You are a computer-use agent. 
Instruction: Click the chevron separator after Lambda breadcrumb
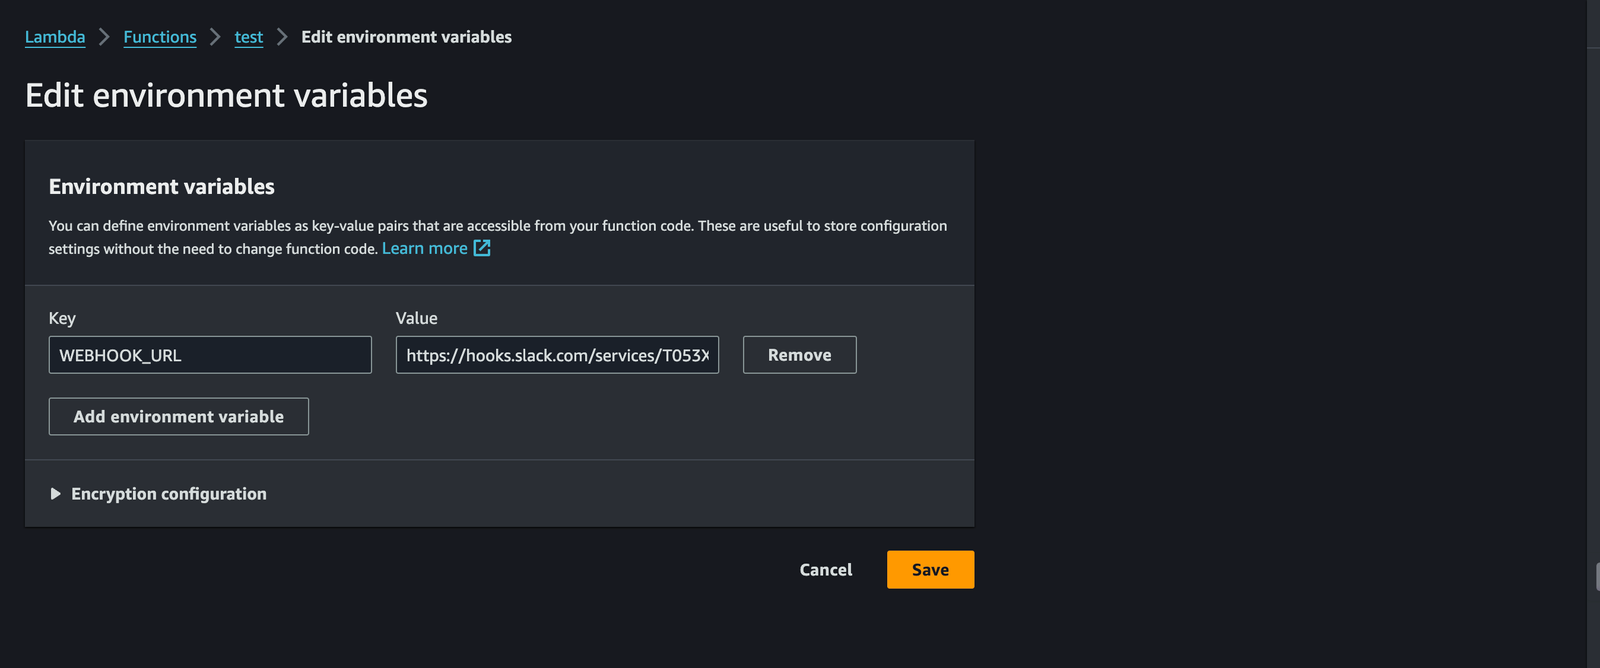point(104,37)
